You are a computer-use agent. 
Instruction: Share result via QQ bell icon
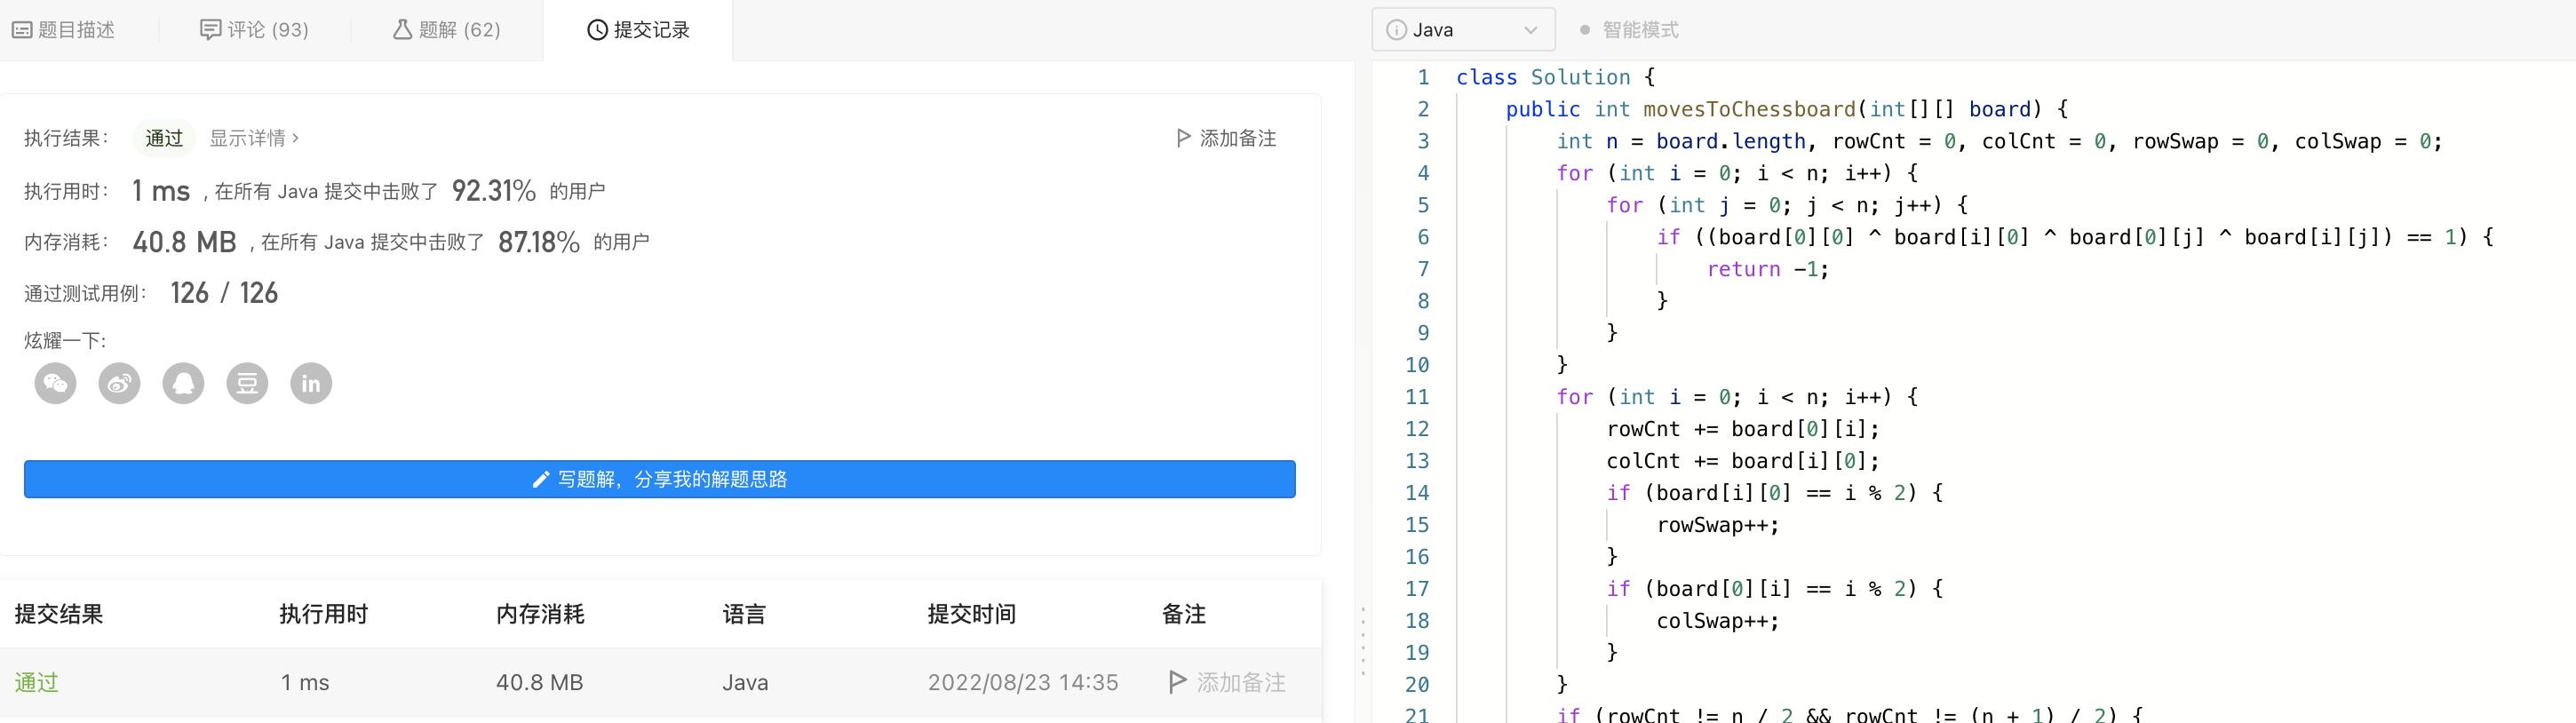click(x=183, y=383)
